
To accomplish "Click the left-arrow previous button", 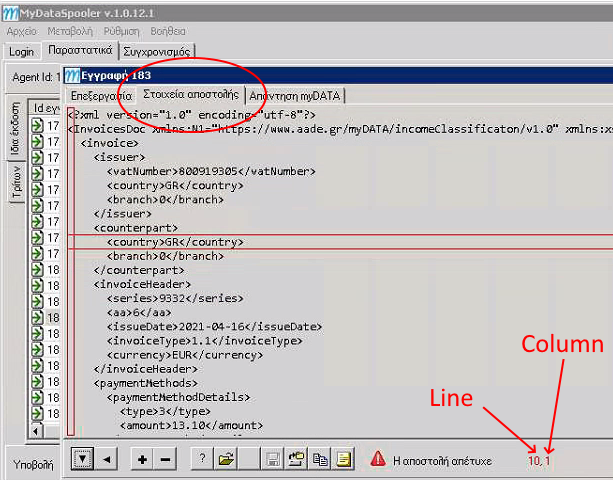I will [106, 459].
